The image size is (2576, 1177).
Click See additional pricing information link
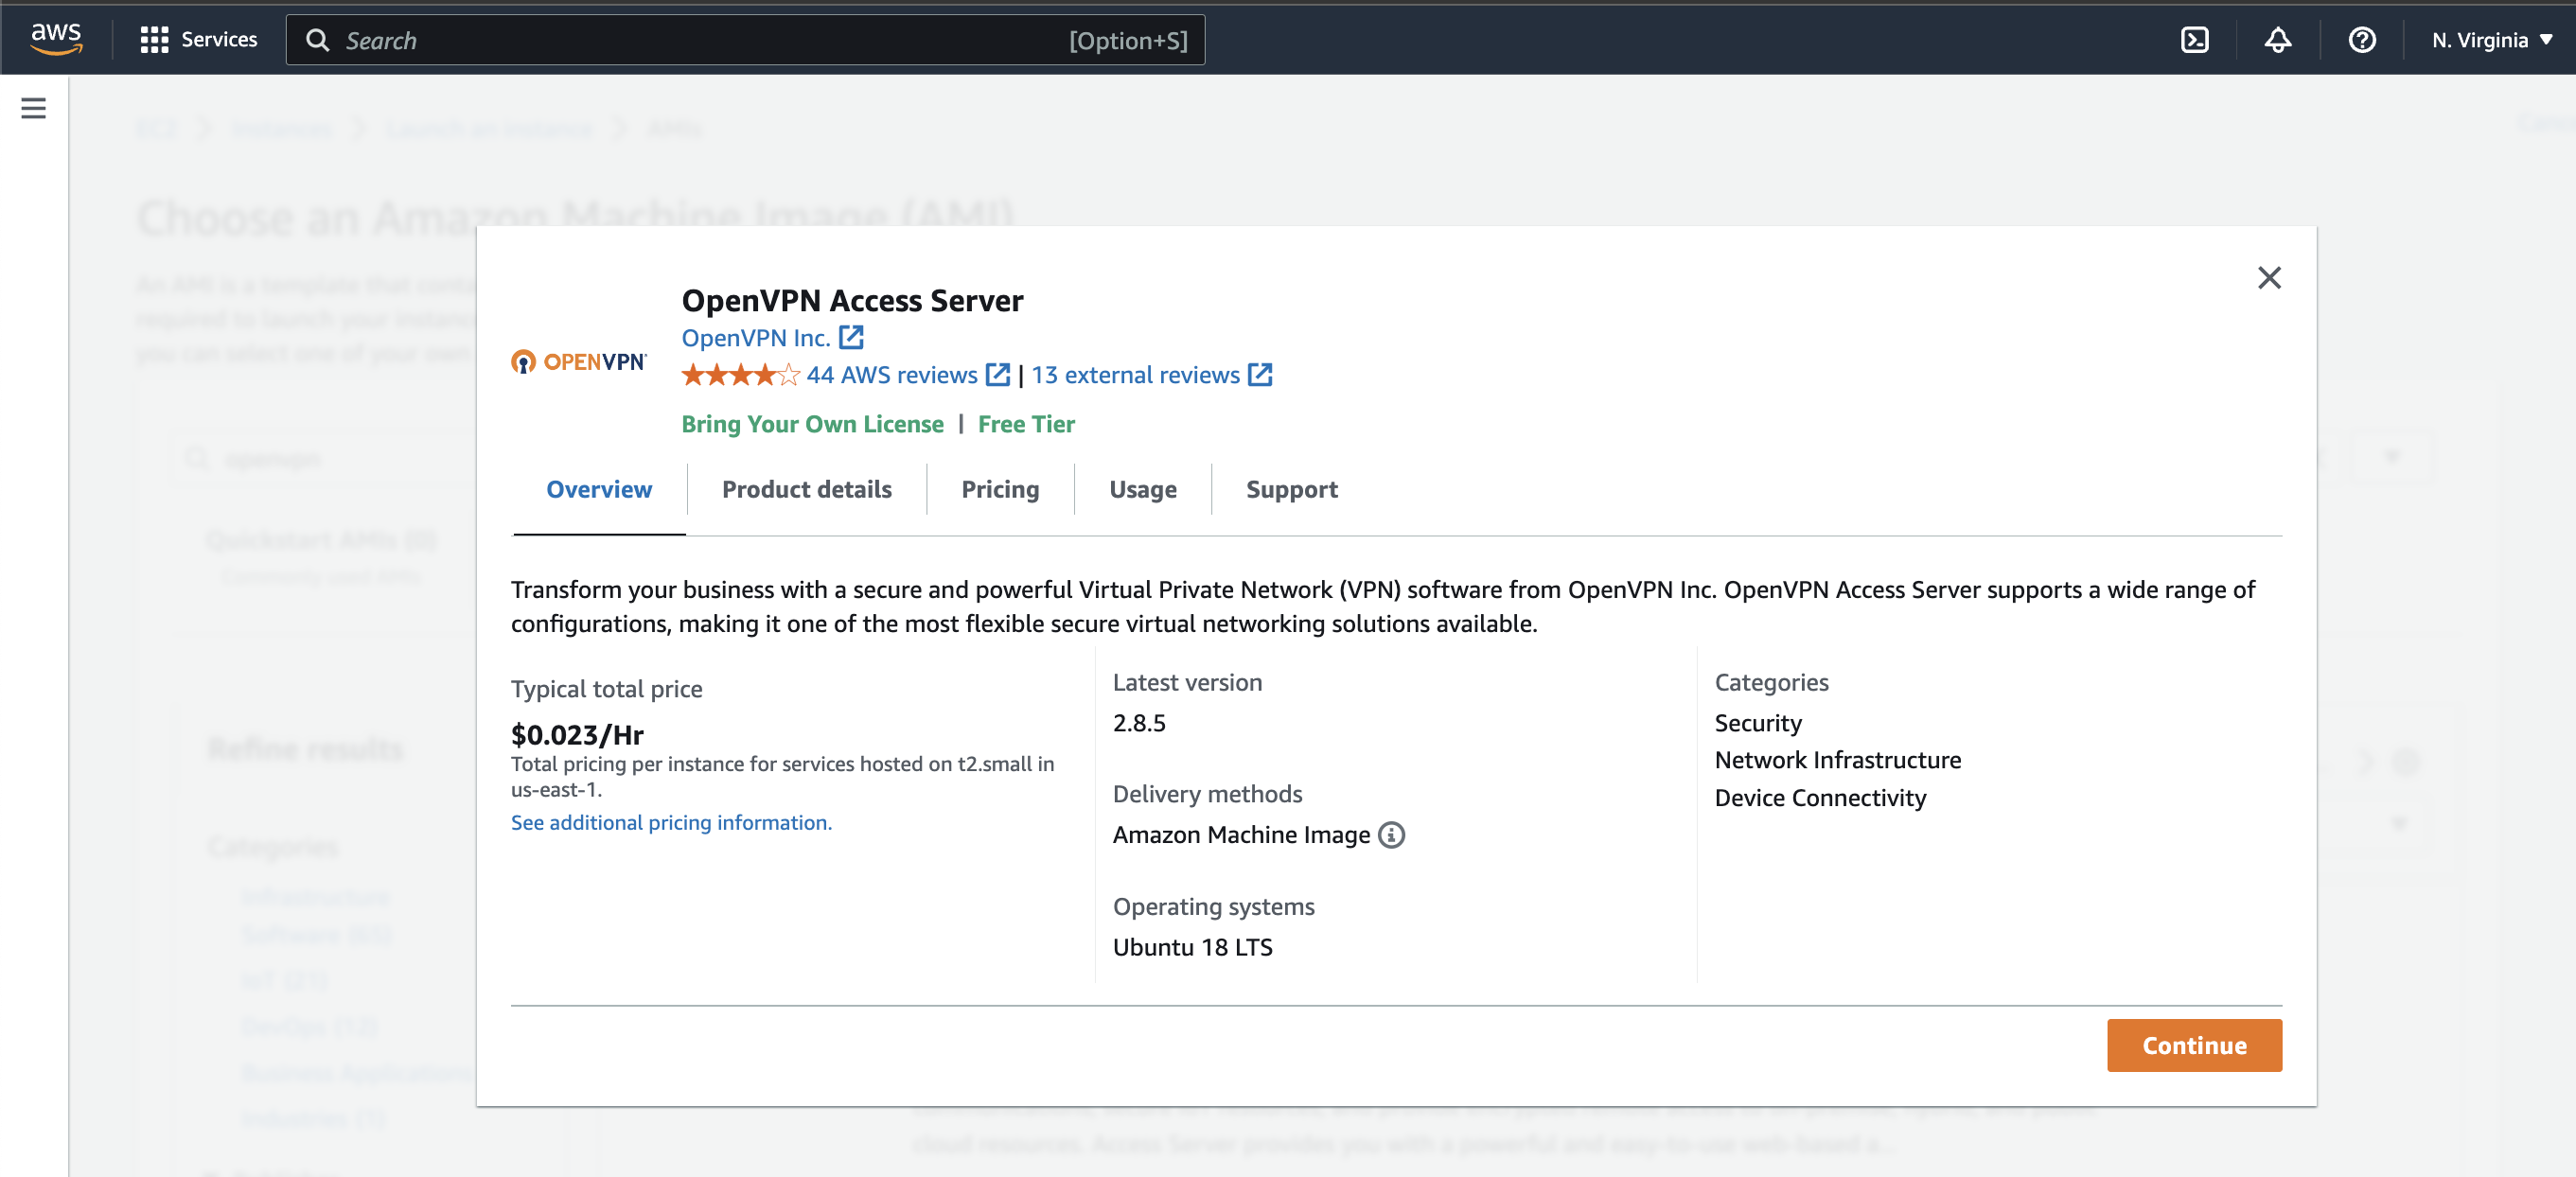click(671, 822)
